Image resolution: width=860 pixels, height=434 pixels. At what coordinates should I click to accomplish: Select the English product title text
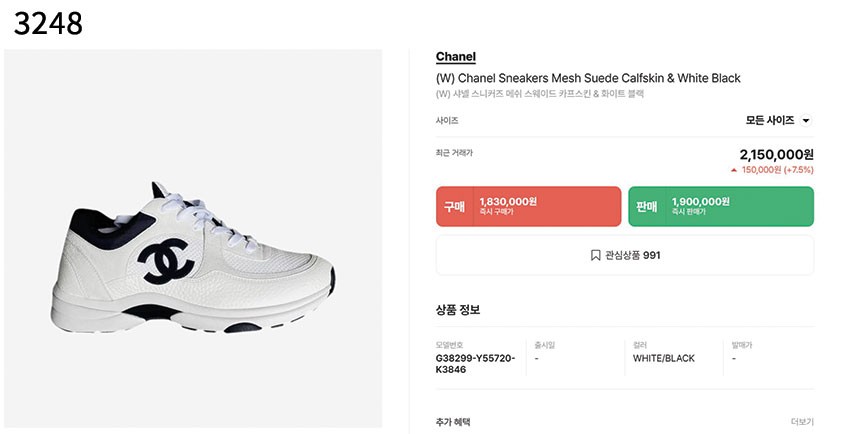click(588, 78)
